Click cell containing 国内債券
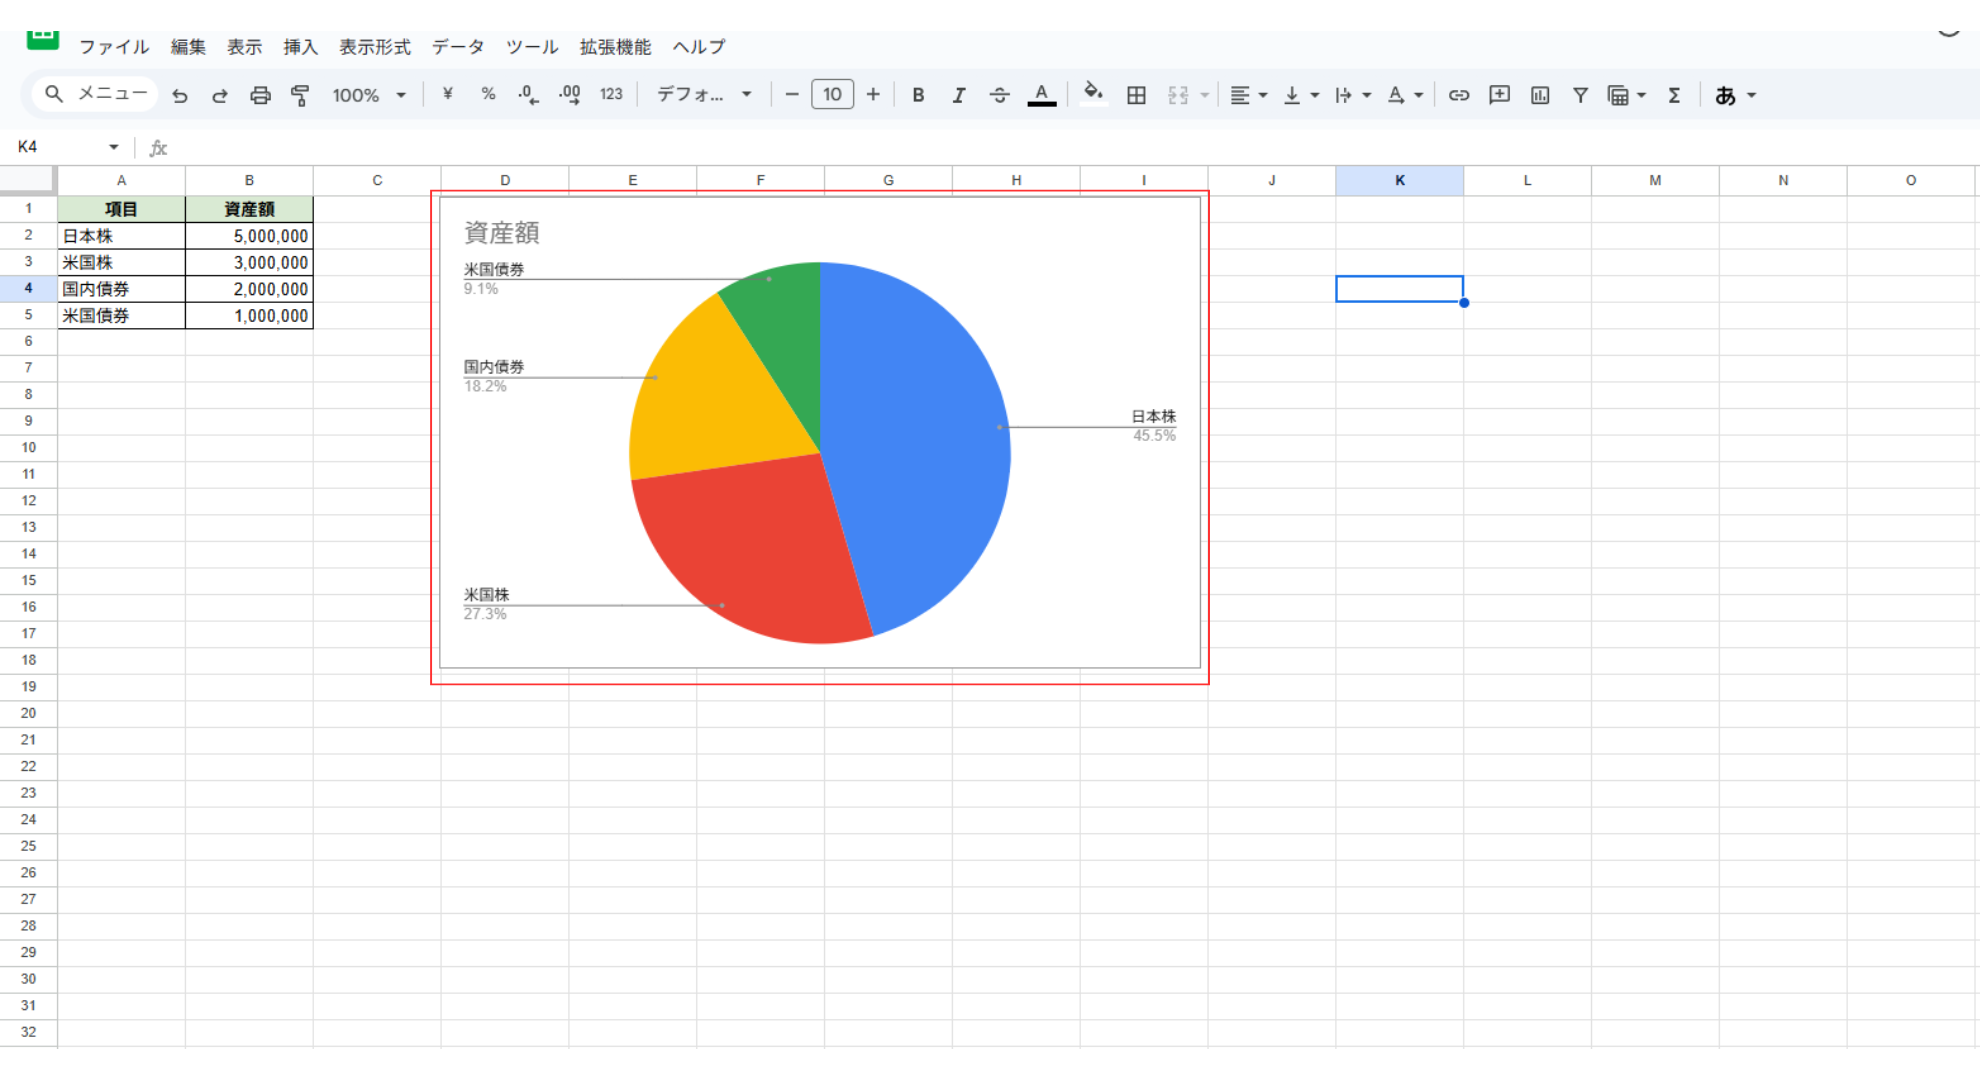Screen dimensions: 1980x1080 click(x=121, y=289)
